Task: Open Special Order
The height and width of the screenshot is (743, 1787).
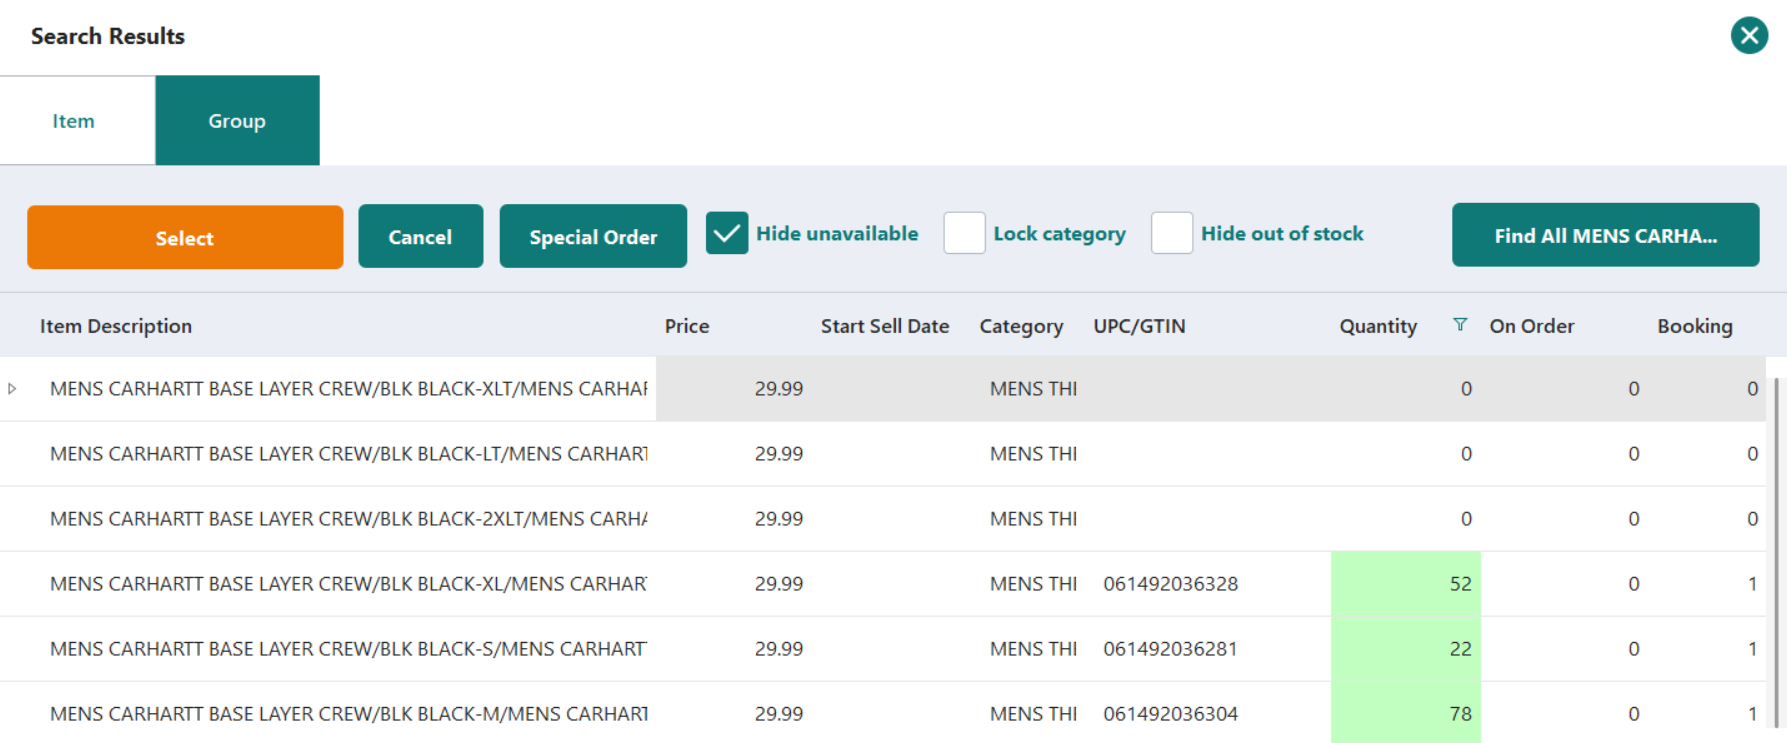Action: [593, 237]
